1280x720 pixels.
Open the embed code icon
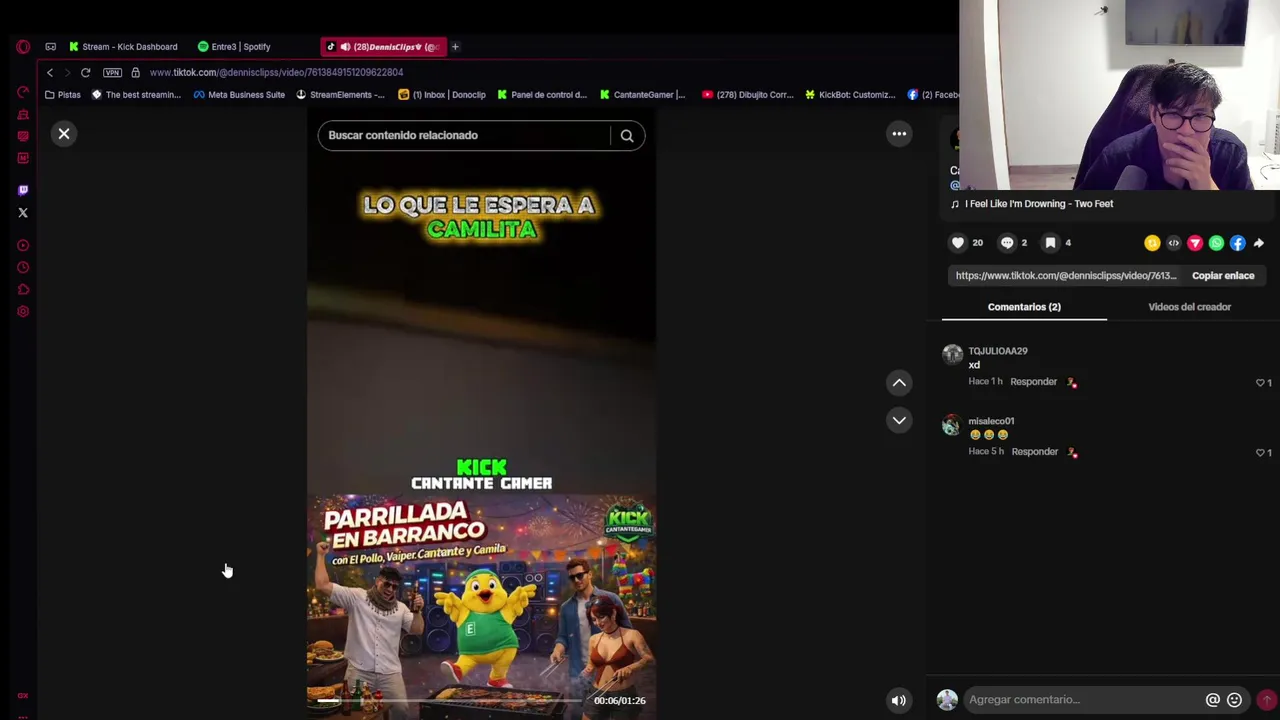pos(1174,243)
